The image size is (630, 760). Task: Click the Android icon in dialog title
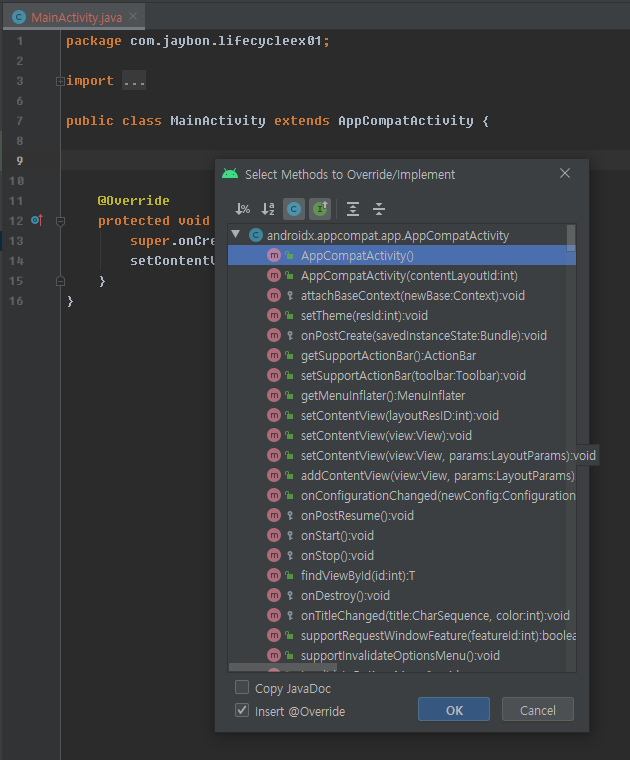(230, 174)
